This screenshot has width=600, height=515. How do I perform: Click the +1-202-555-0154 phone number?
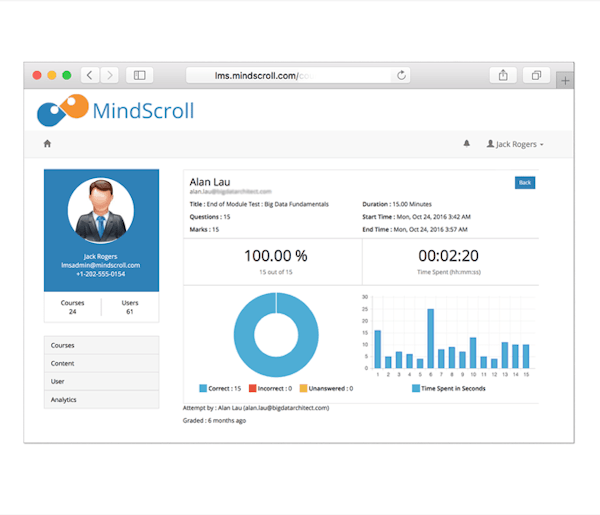point(101,274)
